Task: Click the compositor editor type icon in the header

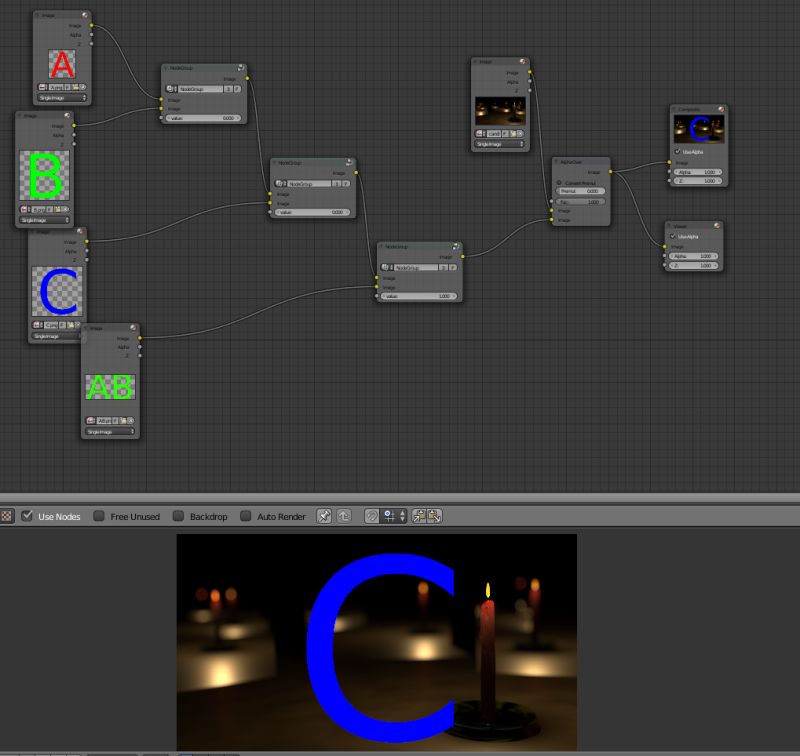Action: pos(8,516)
